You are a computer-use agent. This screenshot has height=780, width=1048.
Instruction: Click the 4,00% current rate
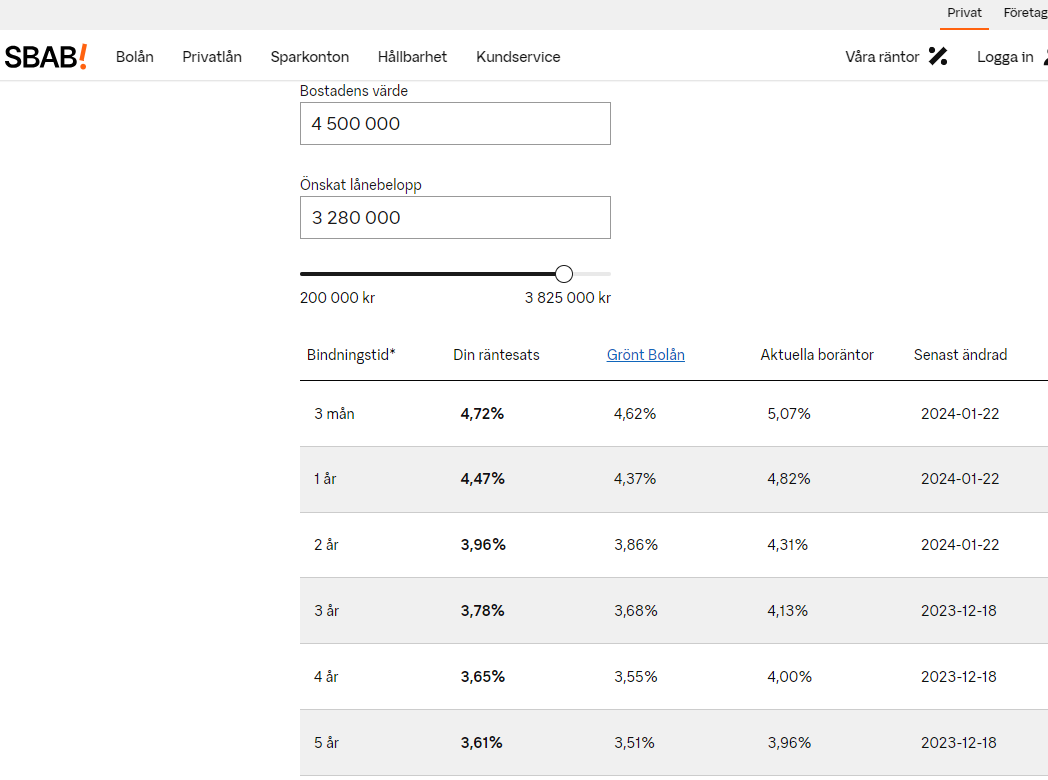pos(789,676)
